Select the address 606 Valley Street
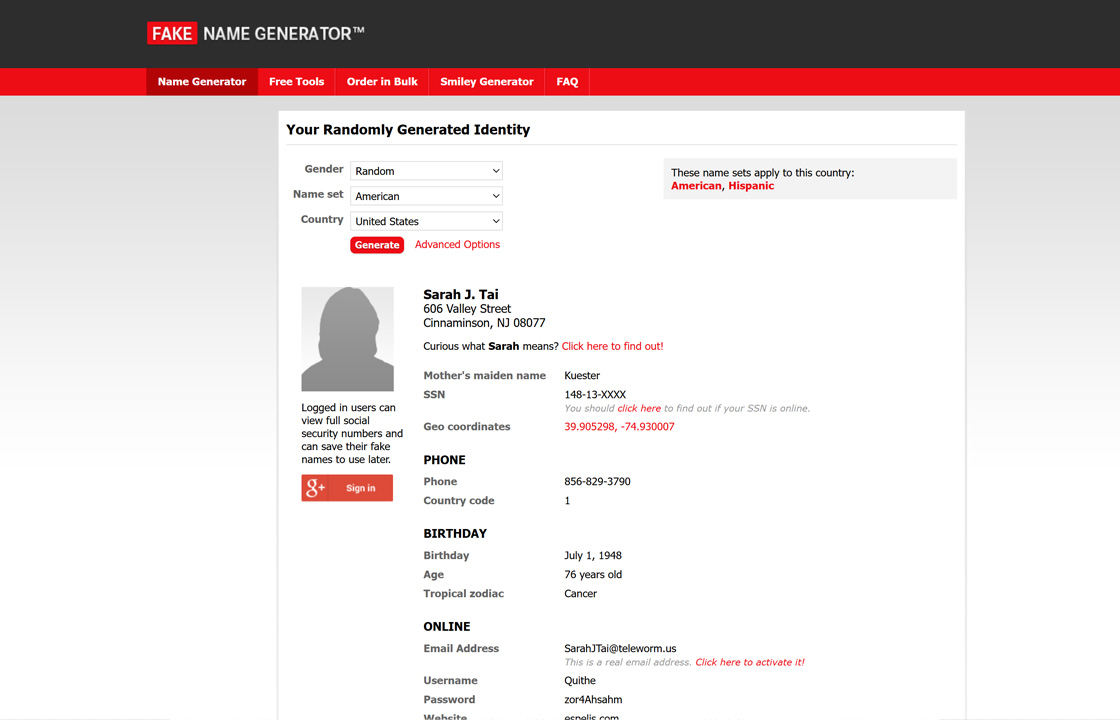Image resolution: width=1120 pixels, height=720 pixels. coord(467,309)
